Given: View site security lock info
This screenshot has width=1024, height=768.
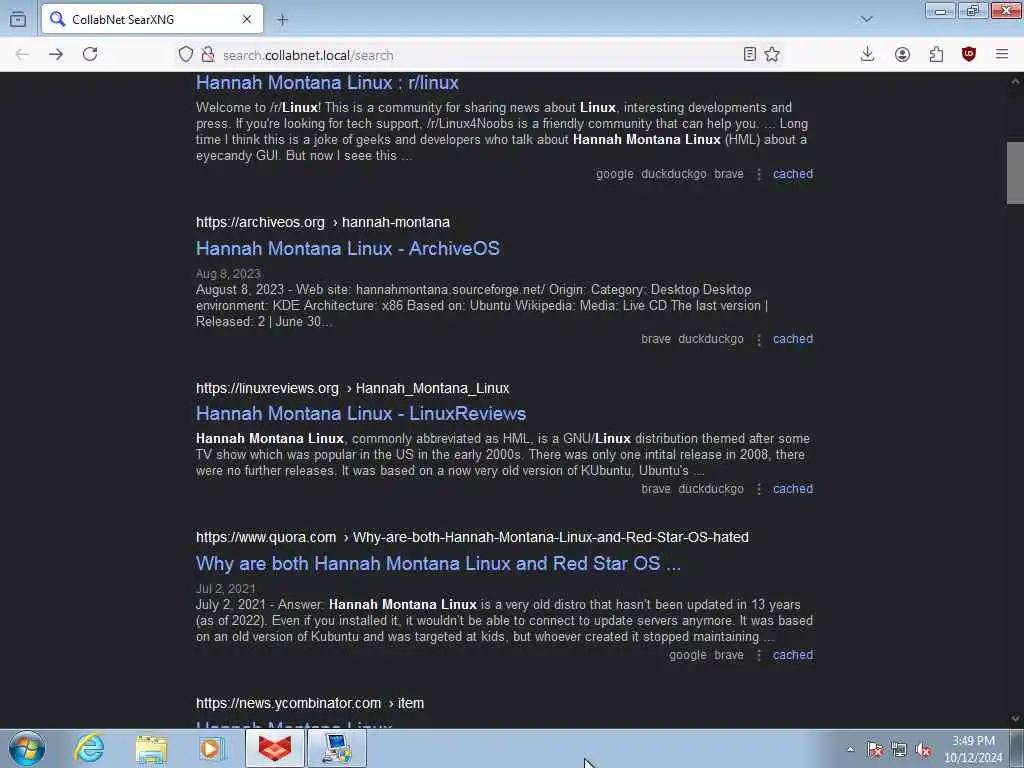Looking at the screenshot, I should 208,55.
